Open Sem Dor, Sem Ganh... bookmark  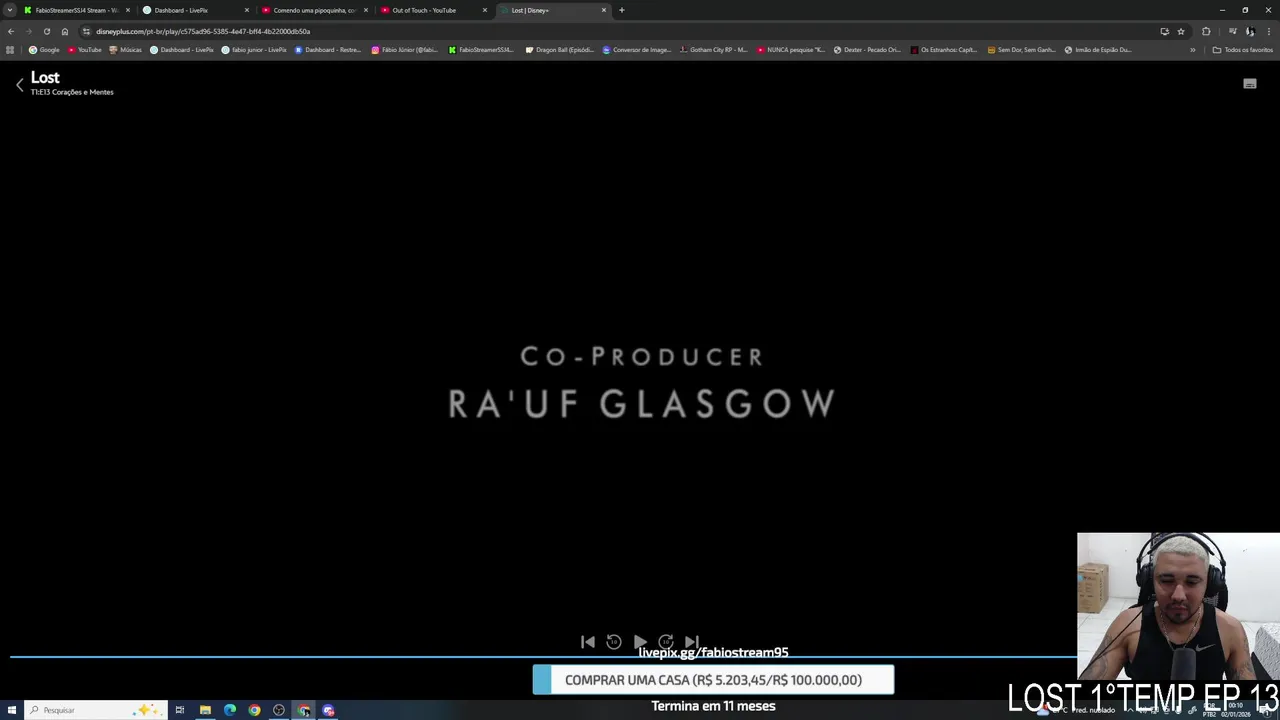click(1021, 50)
